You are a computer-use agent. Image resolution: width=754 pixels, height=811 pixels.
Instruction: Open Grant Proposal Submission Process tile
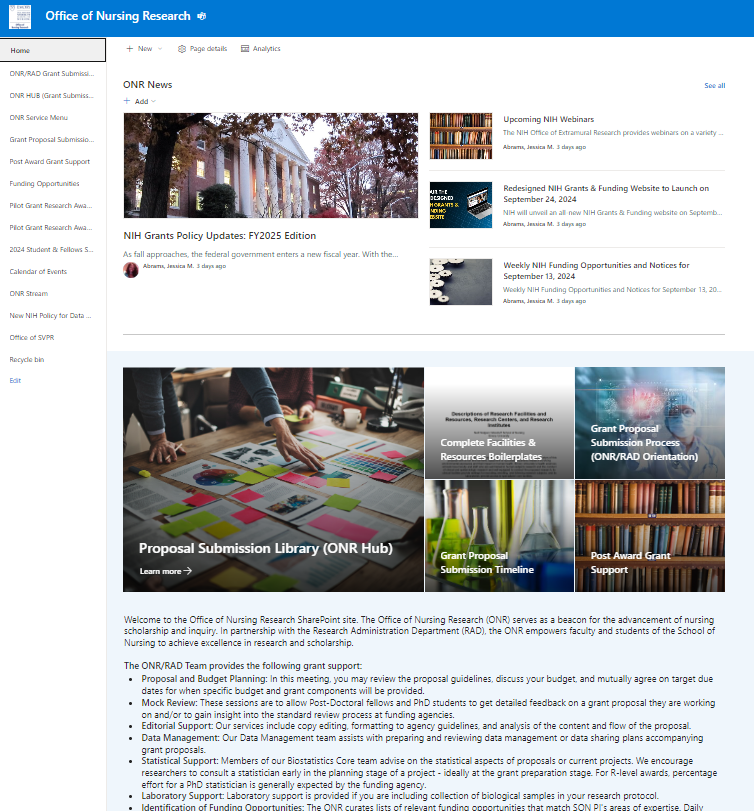click(x=650, y=423)
